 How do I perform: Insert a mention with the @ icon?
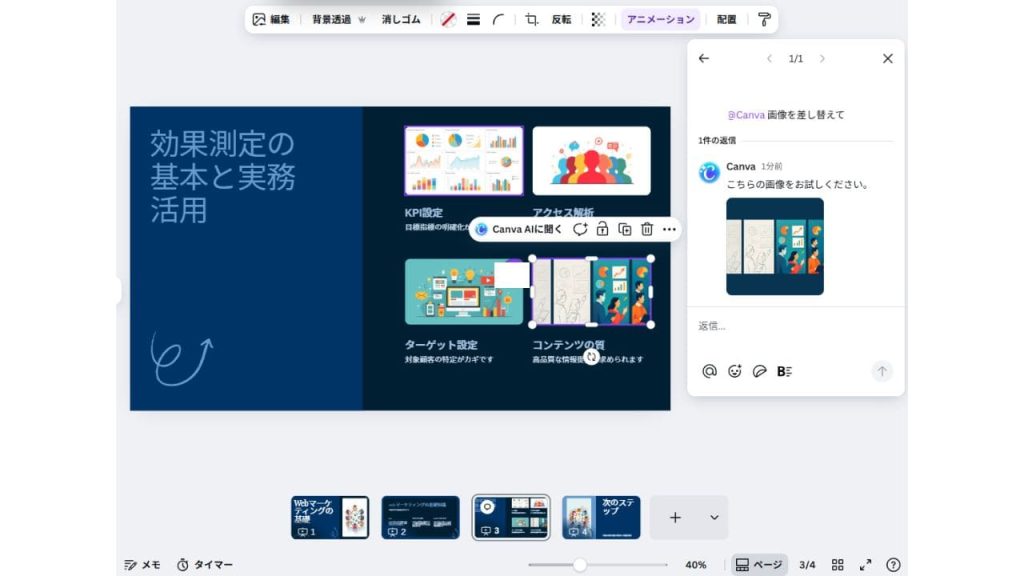point(709,371)
